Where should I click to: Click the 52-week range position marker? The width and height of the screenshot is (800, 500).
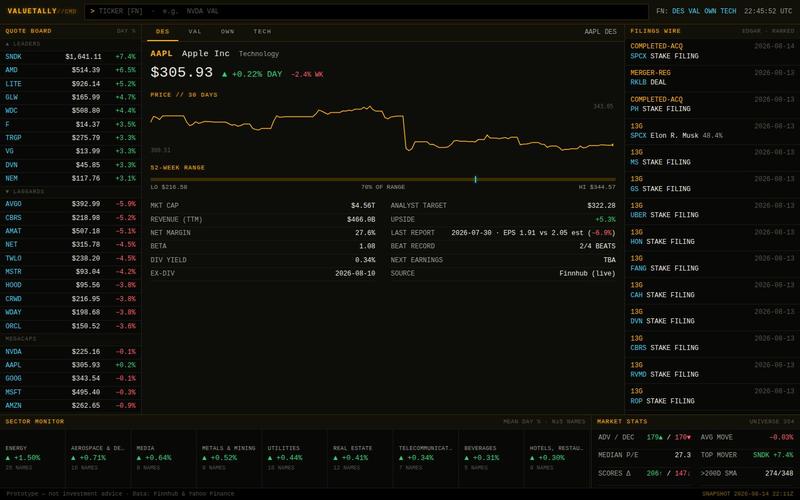(476, 179)
